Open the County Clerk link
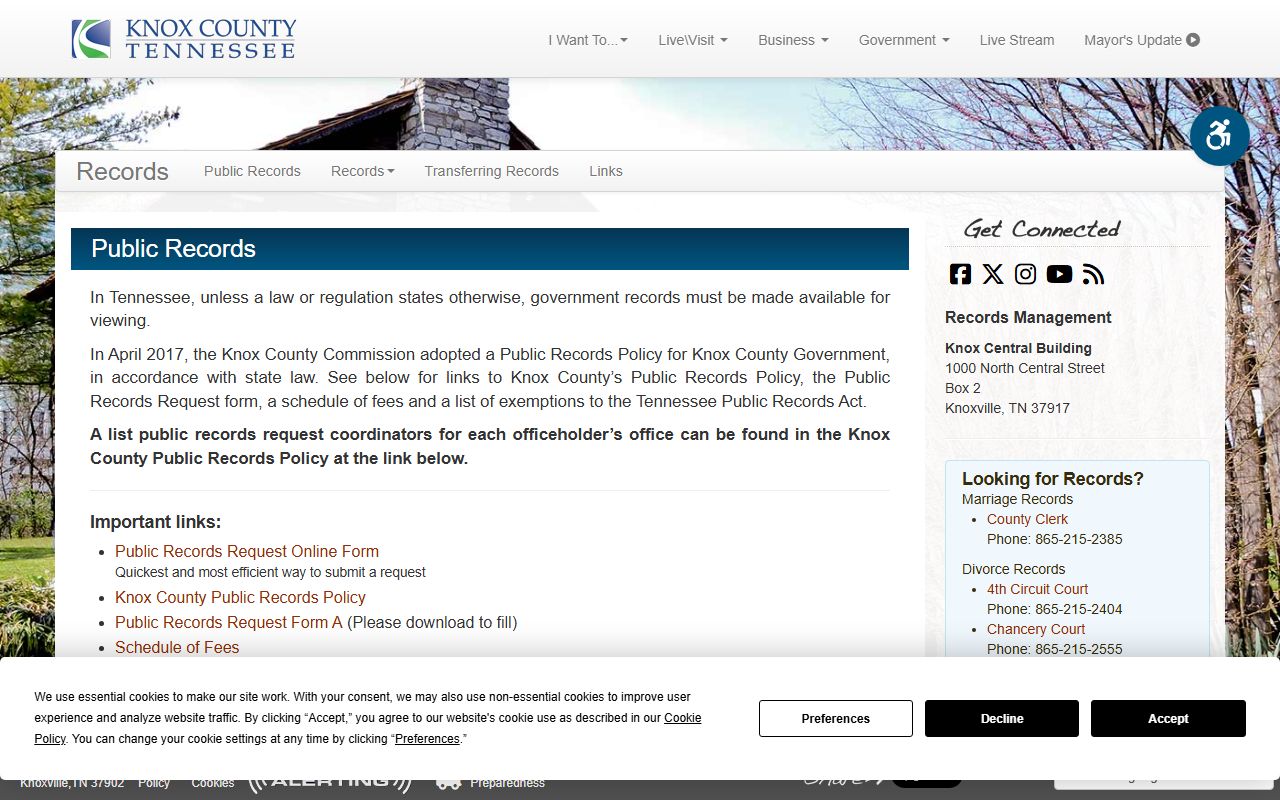Viewport: 1280px width, 800px height. 1027,519
